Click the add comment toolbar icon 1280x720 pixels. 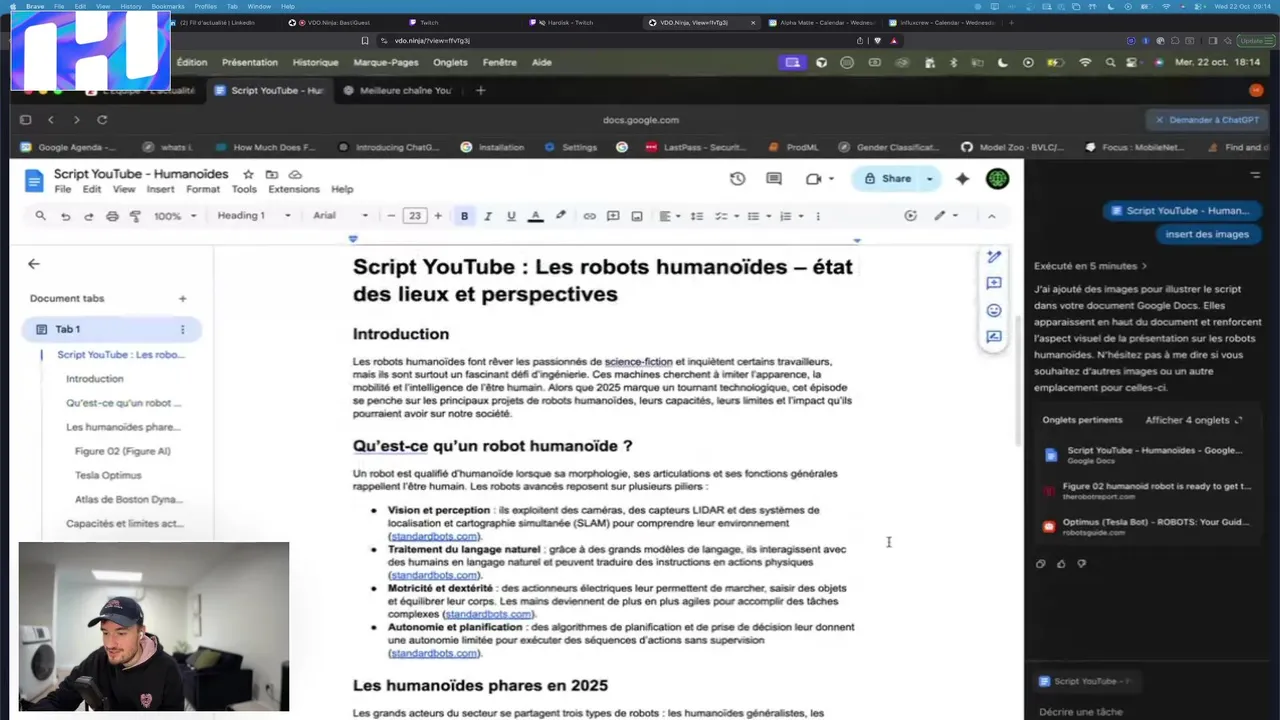(613, 216)
